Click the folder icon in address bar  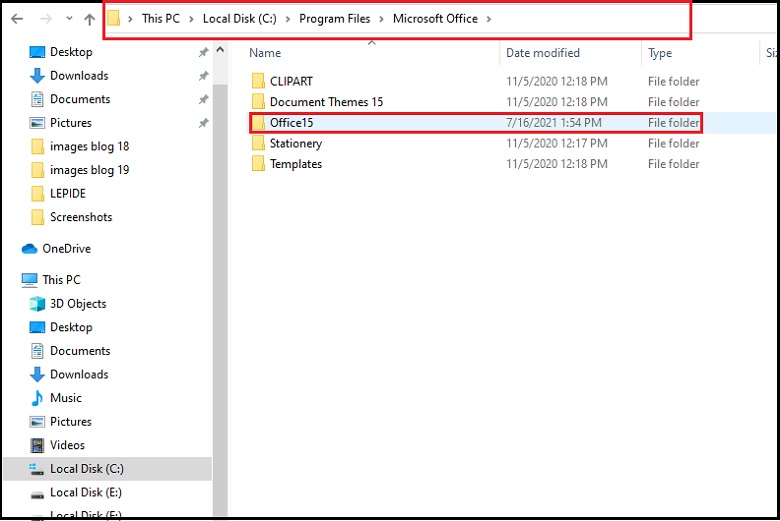tap(114, 19)
